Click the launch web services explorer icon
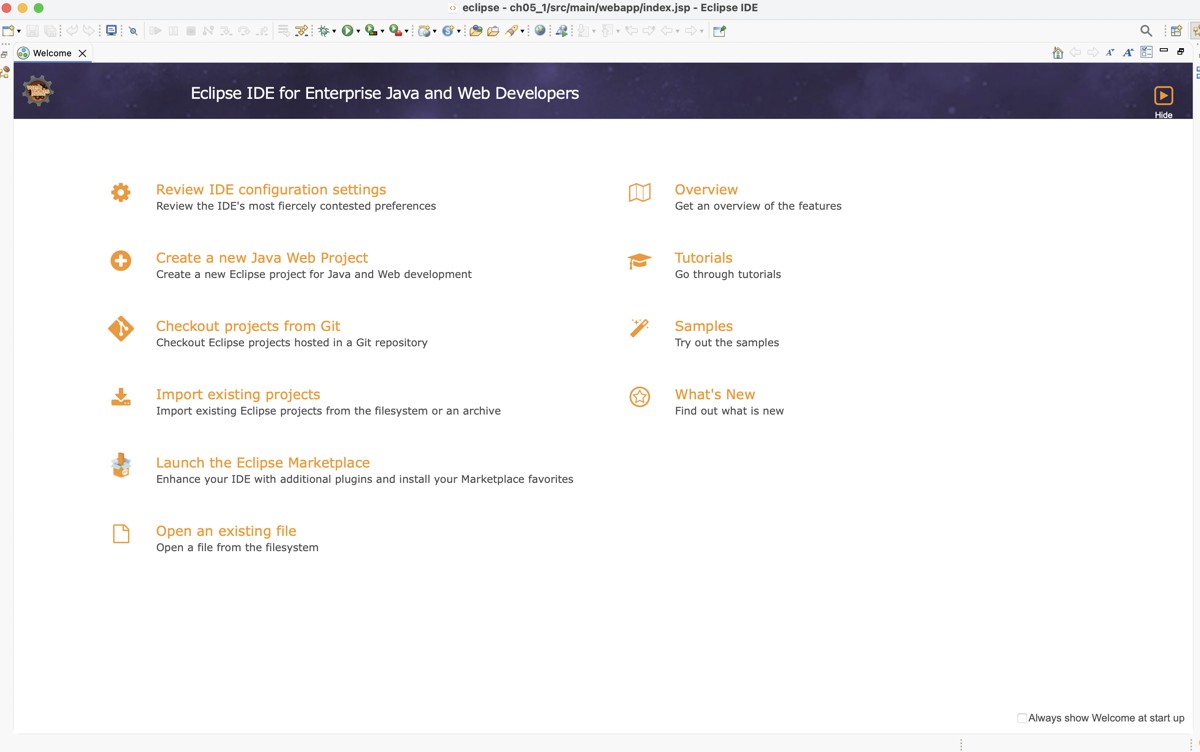 (x=562, y=31)
